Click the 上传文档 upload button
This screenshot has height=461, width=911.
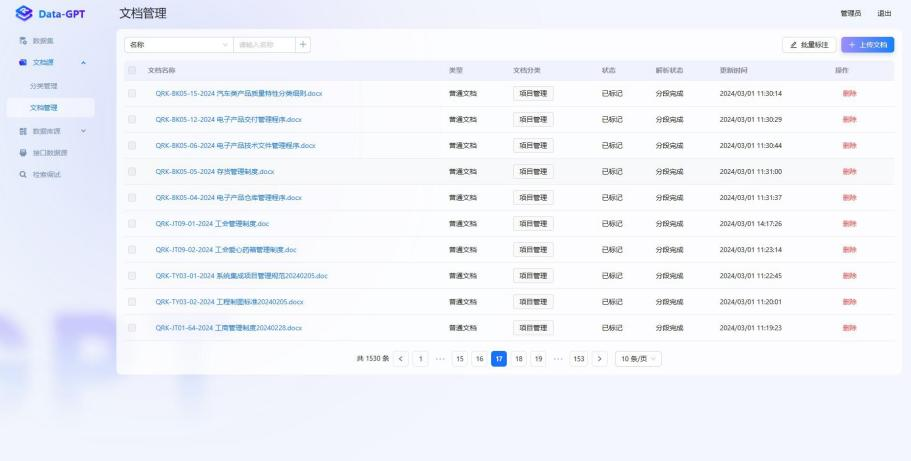(867, 45)
